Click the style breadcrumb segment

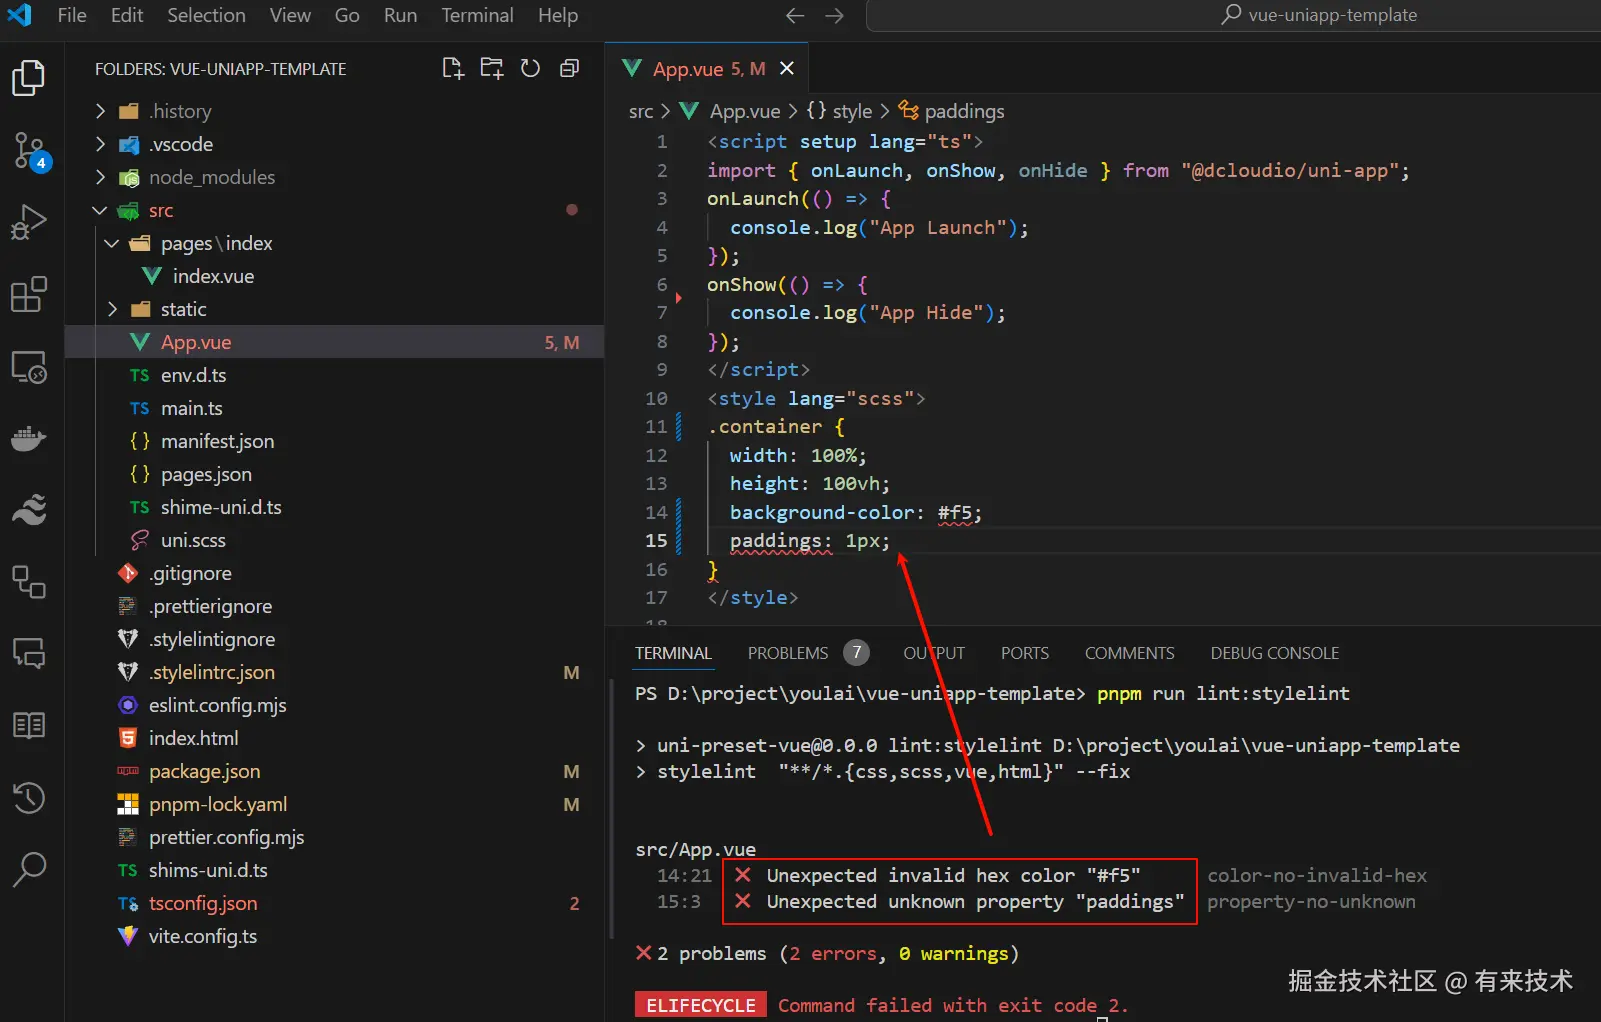pos(851,111)
